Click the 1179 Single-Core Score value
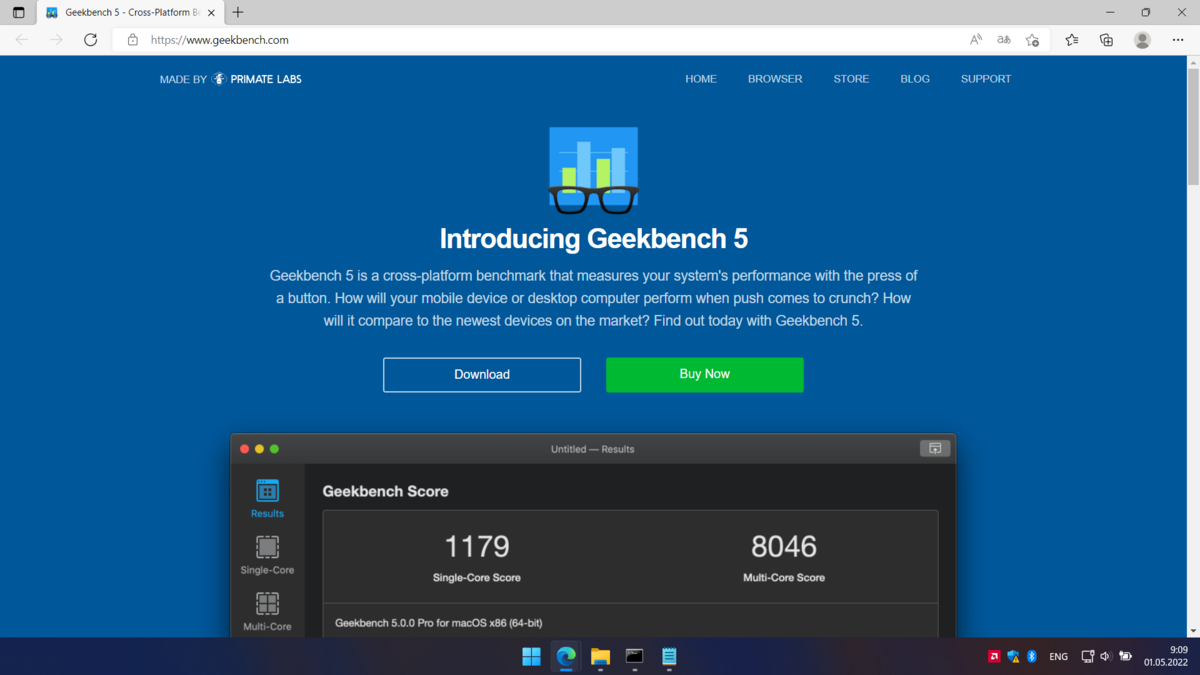The width and height of the screenshot is (1200, 675). (x=477, y=546)
